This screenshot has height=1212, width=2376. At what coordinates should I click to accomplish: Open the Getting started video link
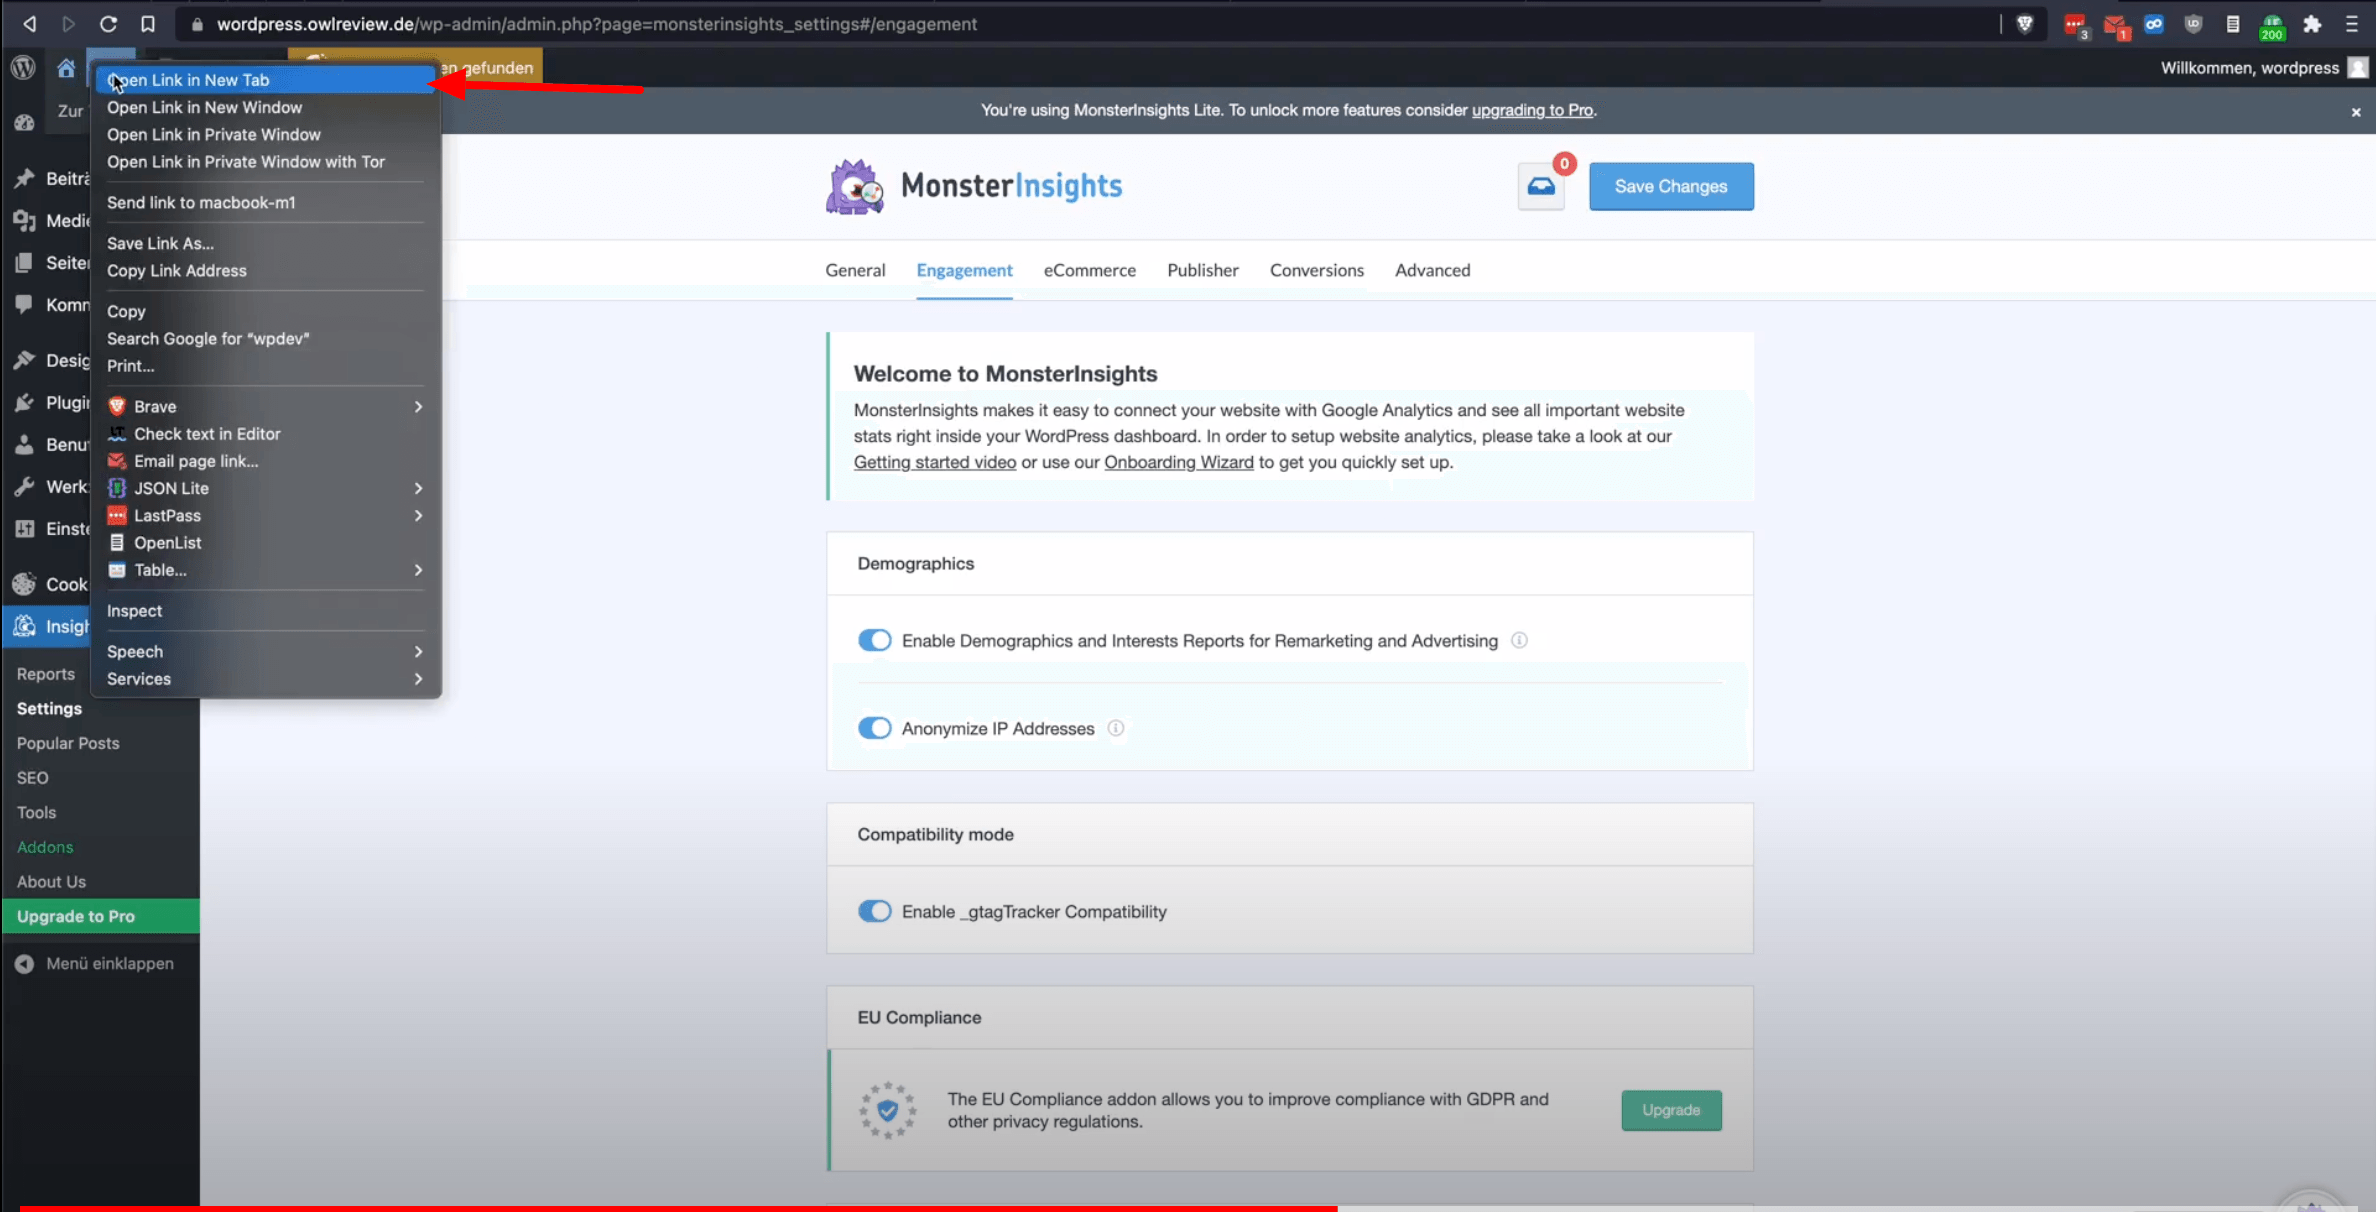point(934,462)
